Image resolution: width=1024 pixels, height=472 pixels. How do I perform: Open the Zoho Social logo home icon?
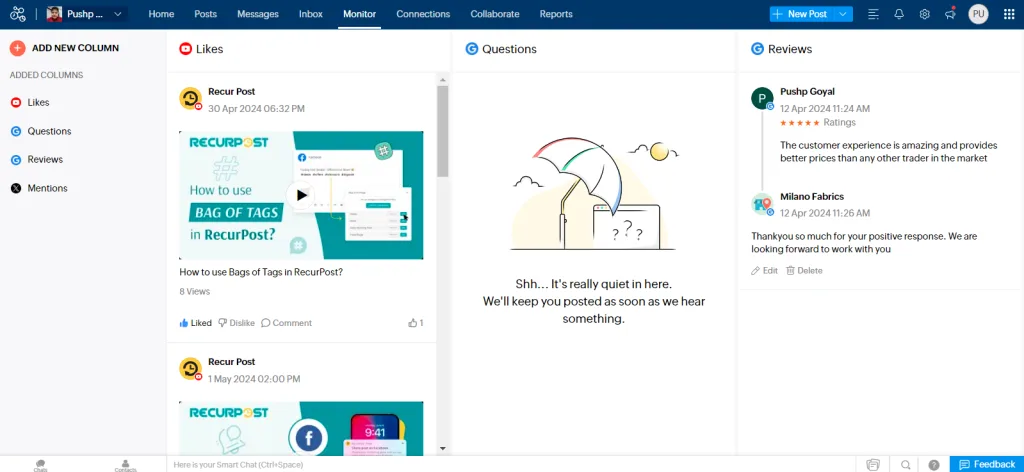click(18, 14)
